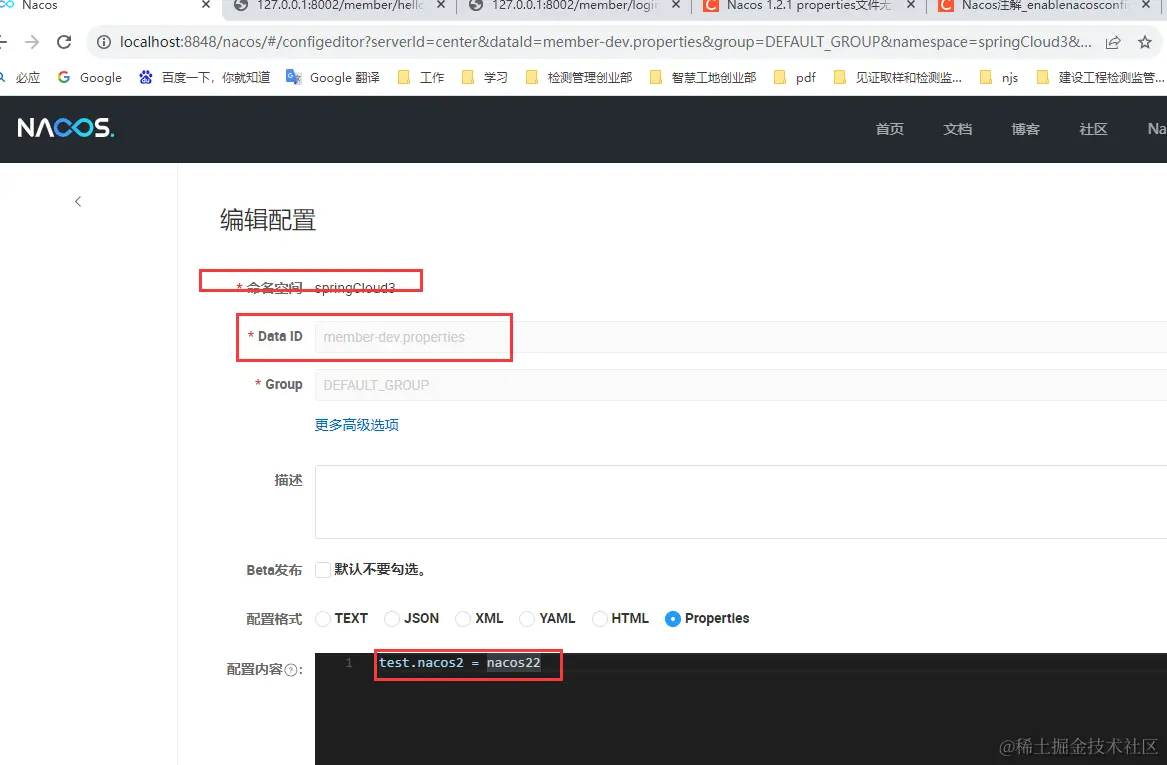1167x765 pixels.
Task: Bookmark this page with the star icon
Action: (x=1145, y=42)
